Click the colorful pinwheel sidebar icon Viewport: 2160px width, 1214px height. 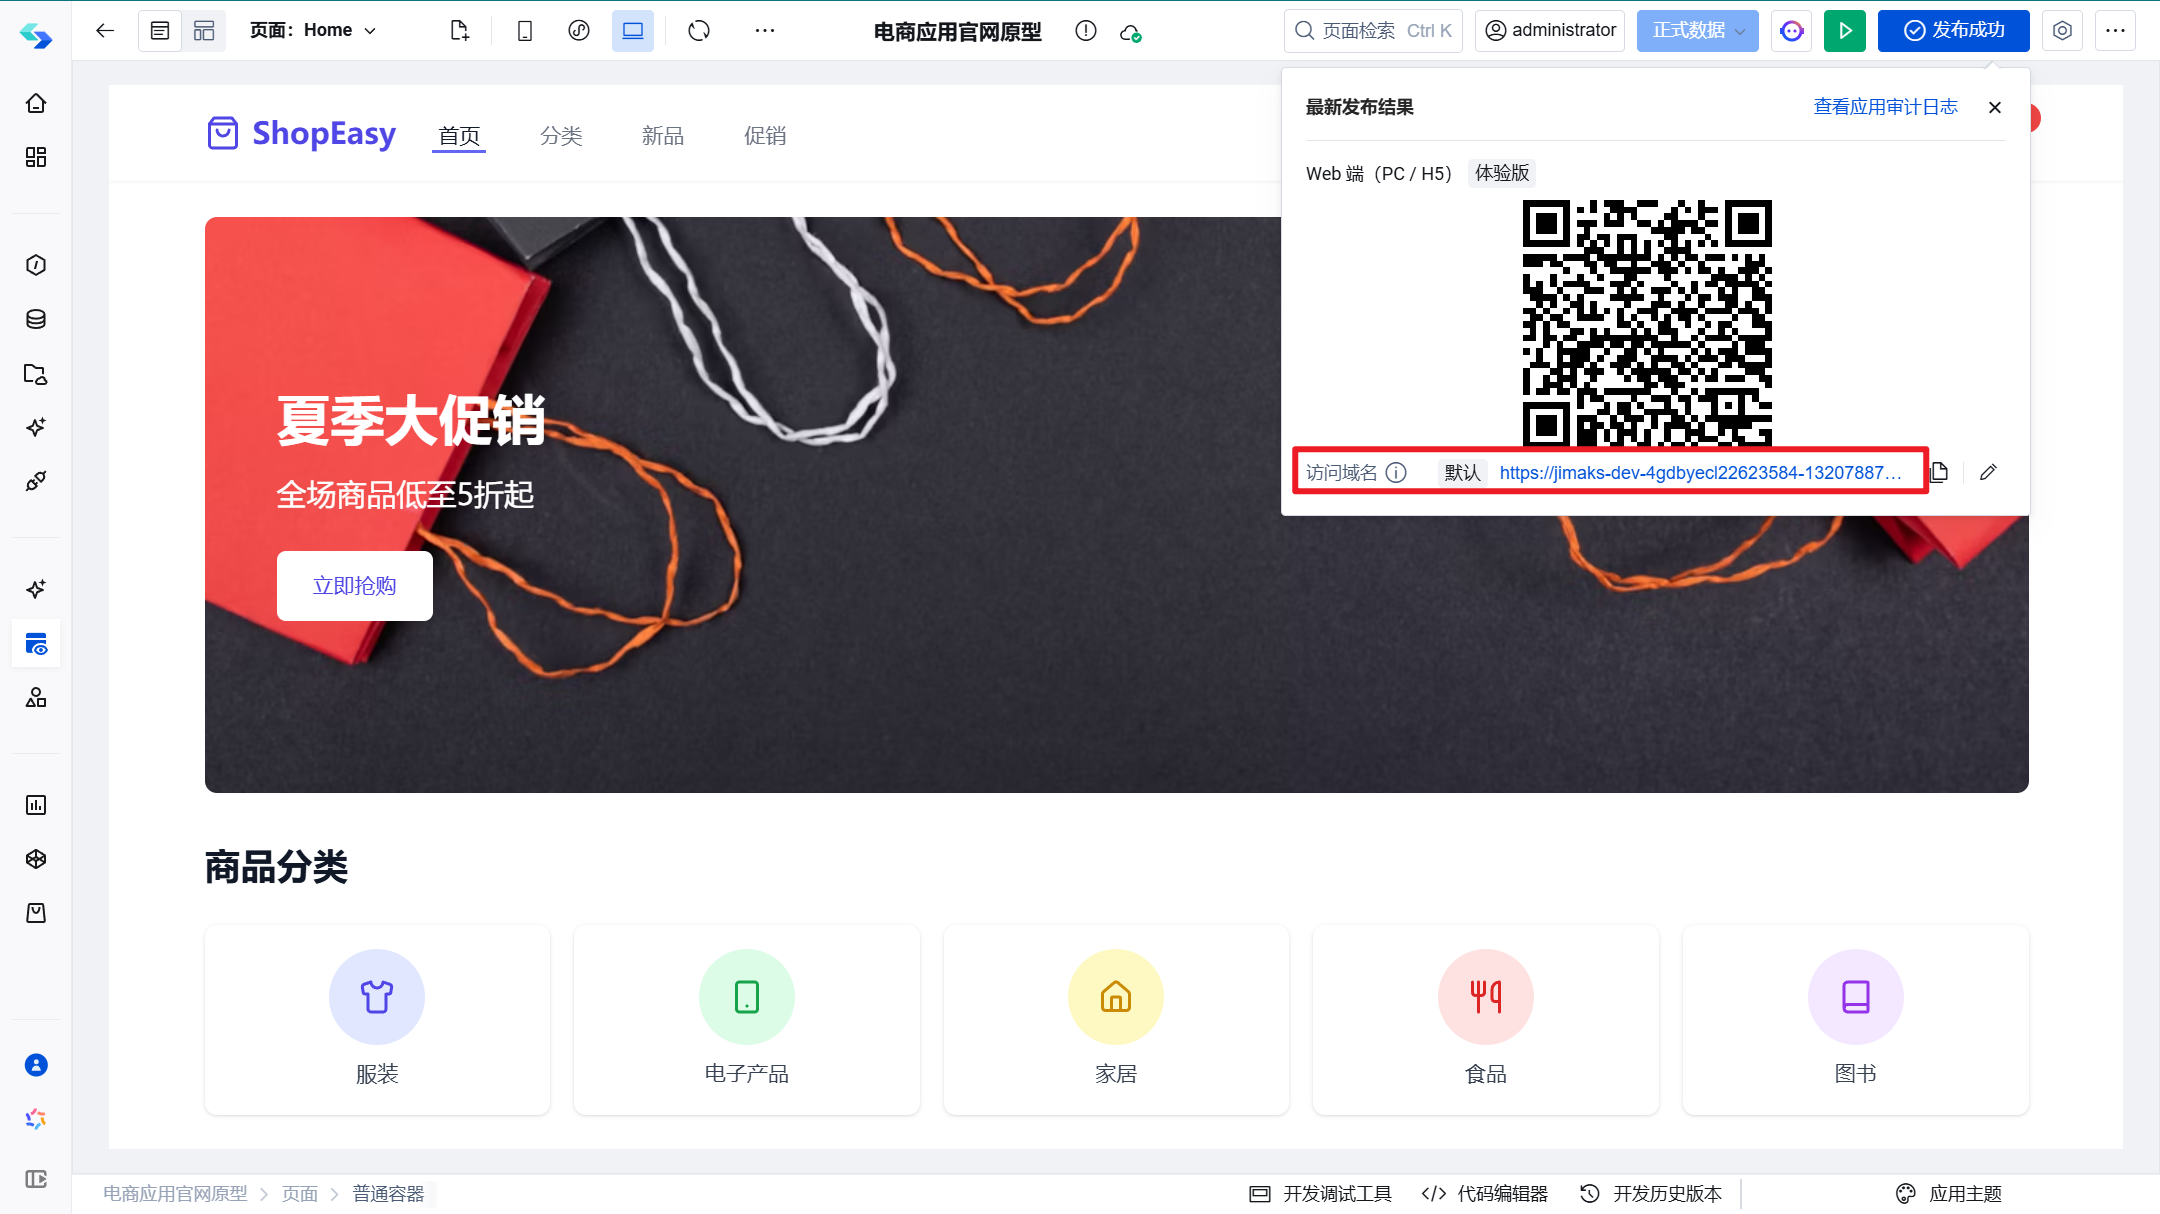click(36, 1119)
